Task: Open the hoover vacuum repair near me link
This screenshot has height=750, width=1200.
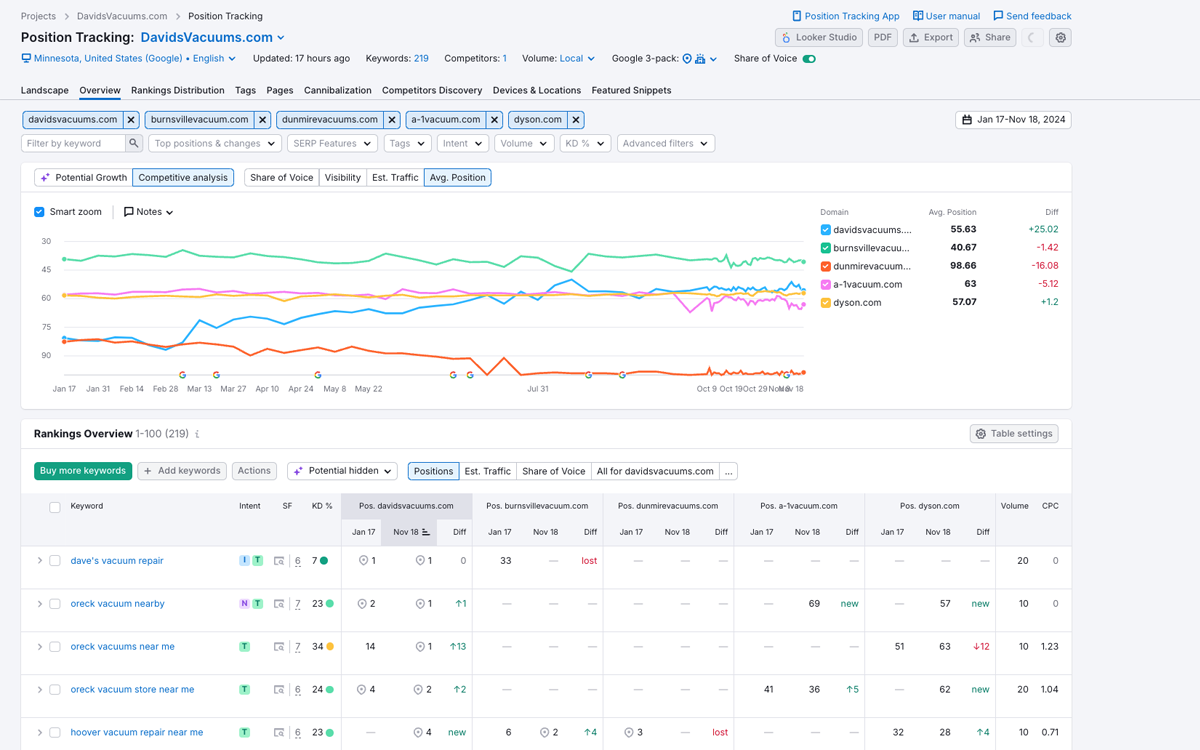Action: point(136,733)
